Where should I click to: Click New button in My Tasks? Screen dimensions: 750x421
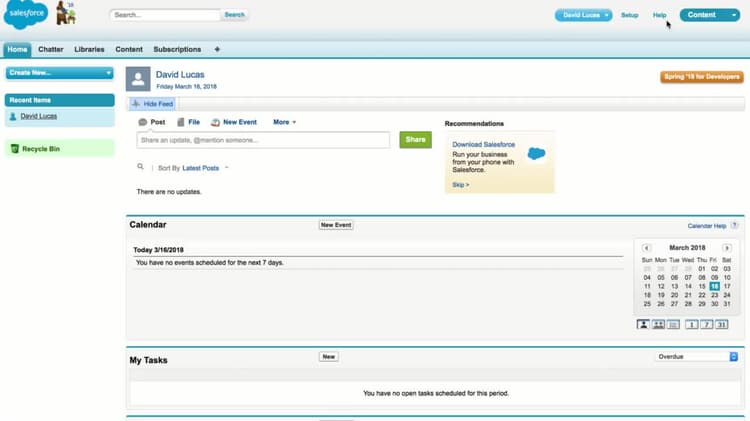pyautogui.click(x=329, y=356)
